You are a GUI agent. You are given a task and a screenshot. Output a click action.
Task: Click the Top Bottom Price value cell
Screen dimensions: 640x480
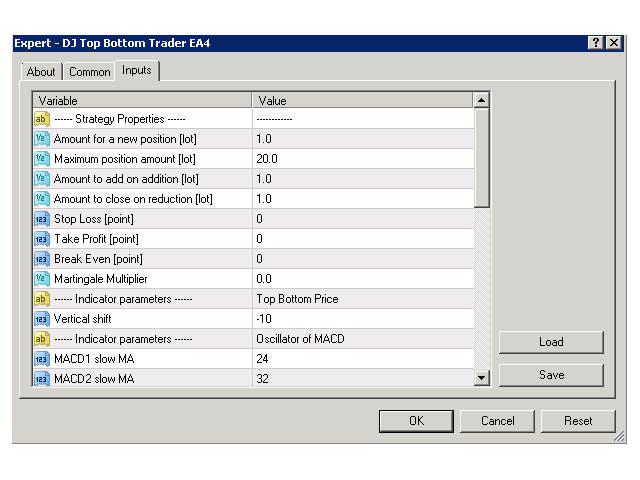point(363,299)
